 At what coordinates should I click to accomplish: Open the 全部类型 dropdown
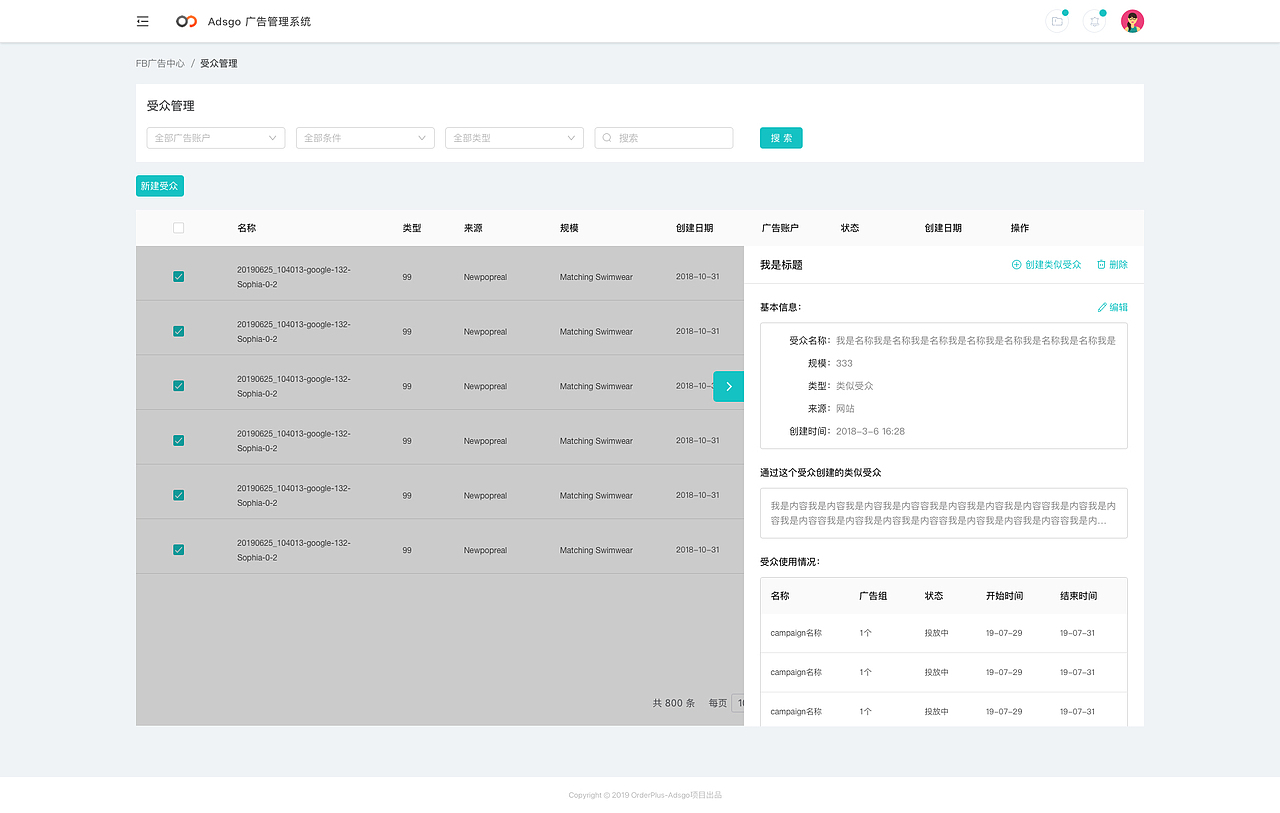tap(514, 138)
